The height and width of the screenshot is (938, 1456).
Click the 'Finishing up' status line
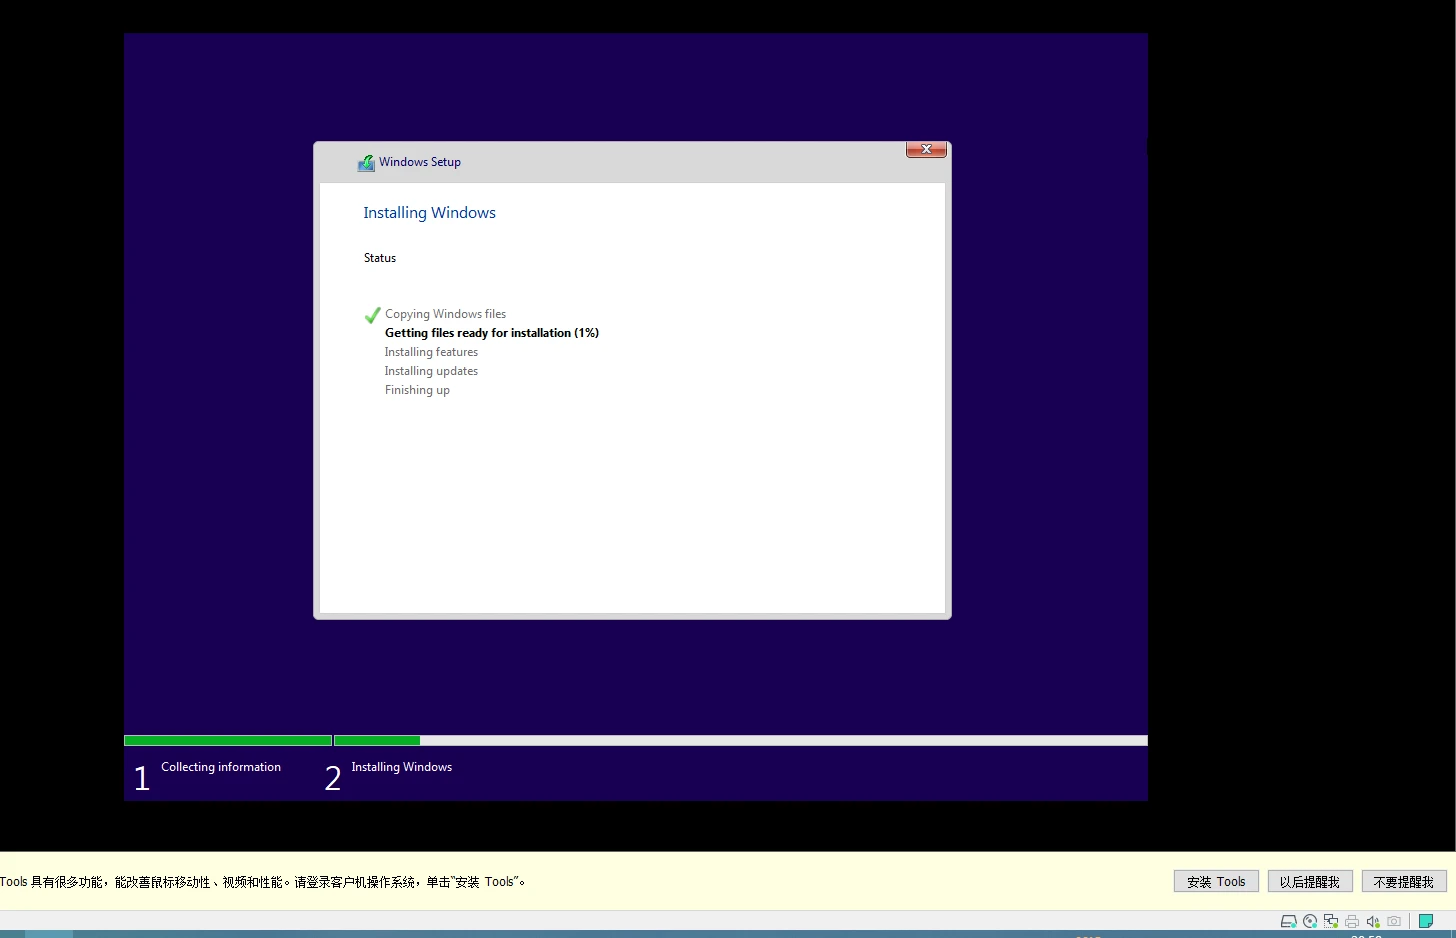click(417, 390)
